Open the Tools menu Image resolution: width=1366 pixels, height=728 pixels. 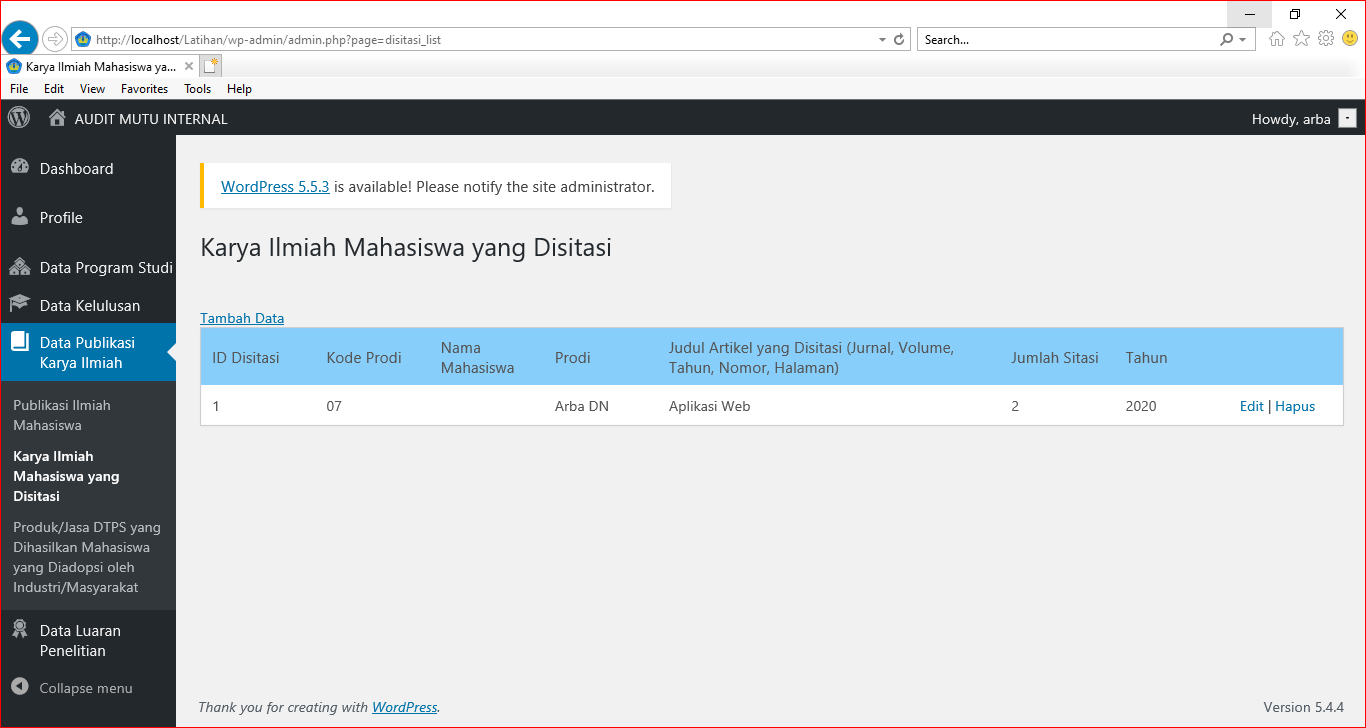coord(197,88)
